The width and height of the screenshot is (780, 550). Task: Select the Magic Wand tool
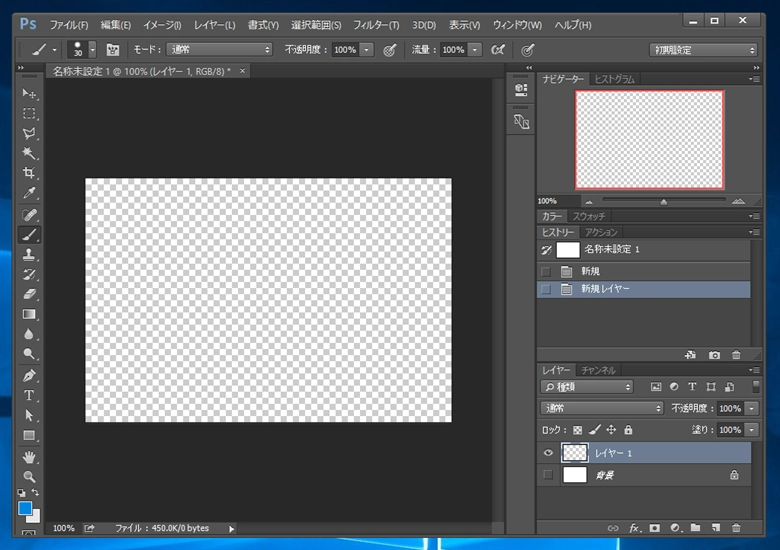click(x=29, y=153)
